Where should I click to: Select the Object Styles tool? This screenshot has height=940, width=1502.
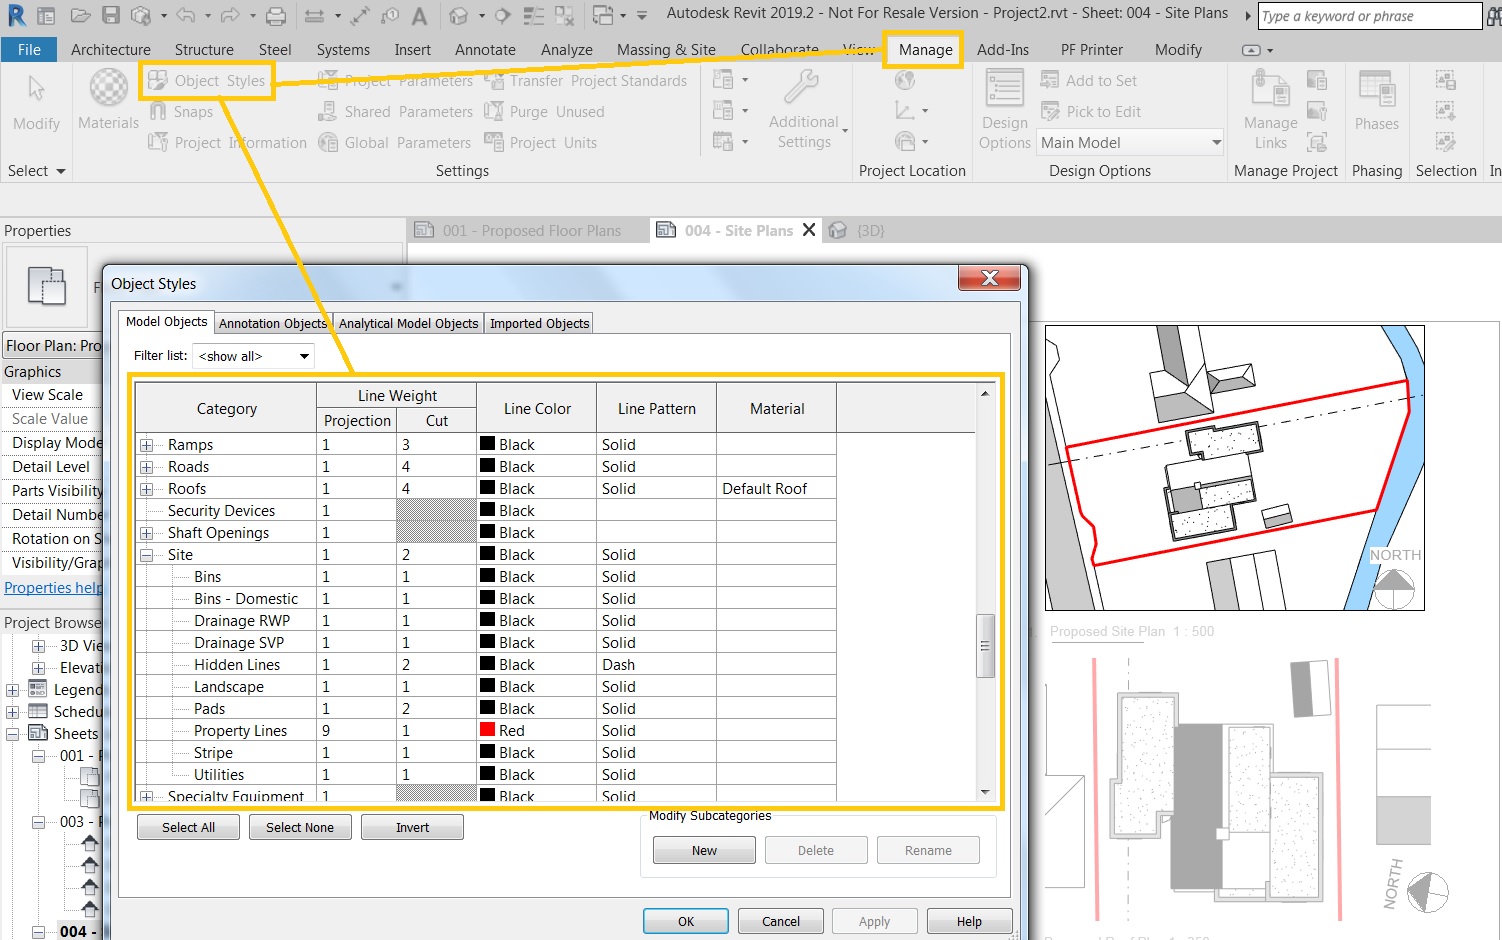(206, 81)
